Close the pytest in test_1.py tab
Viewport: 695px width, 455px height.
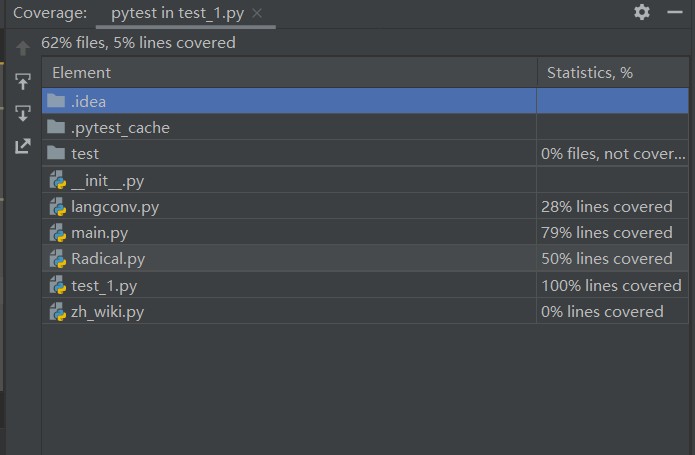click(257, 14)
